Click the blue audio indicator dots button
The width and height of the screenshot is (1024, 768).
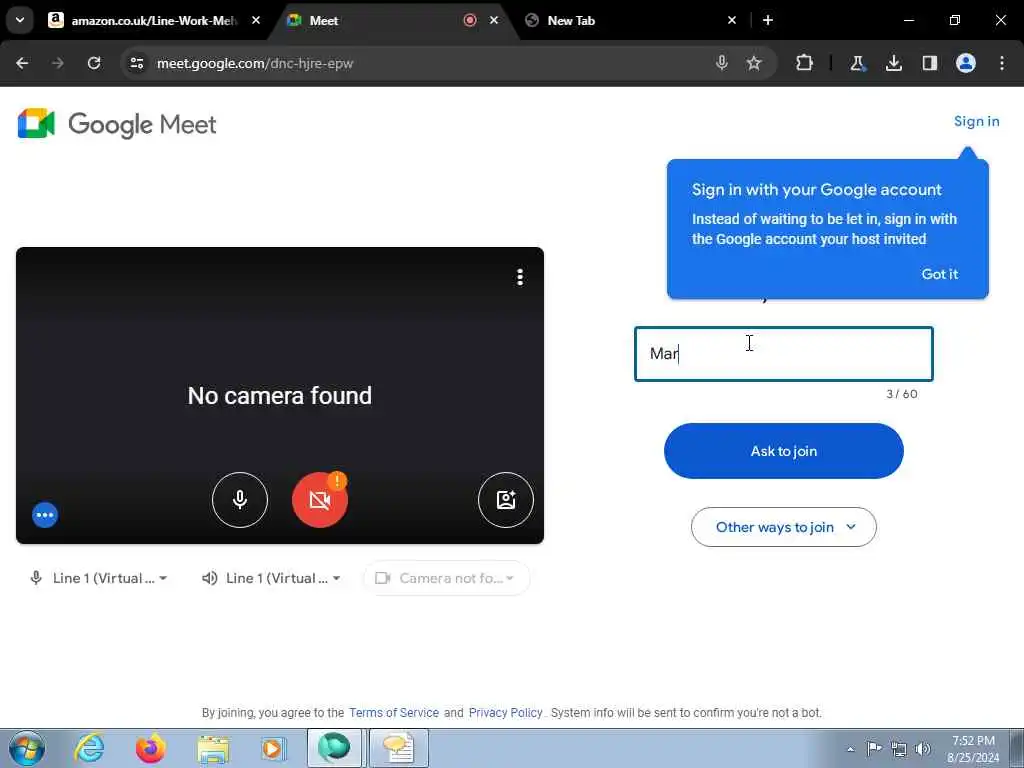point(45,515)
